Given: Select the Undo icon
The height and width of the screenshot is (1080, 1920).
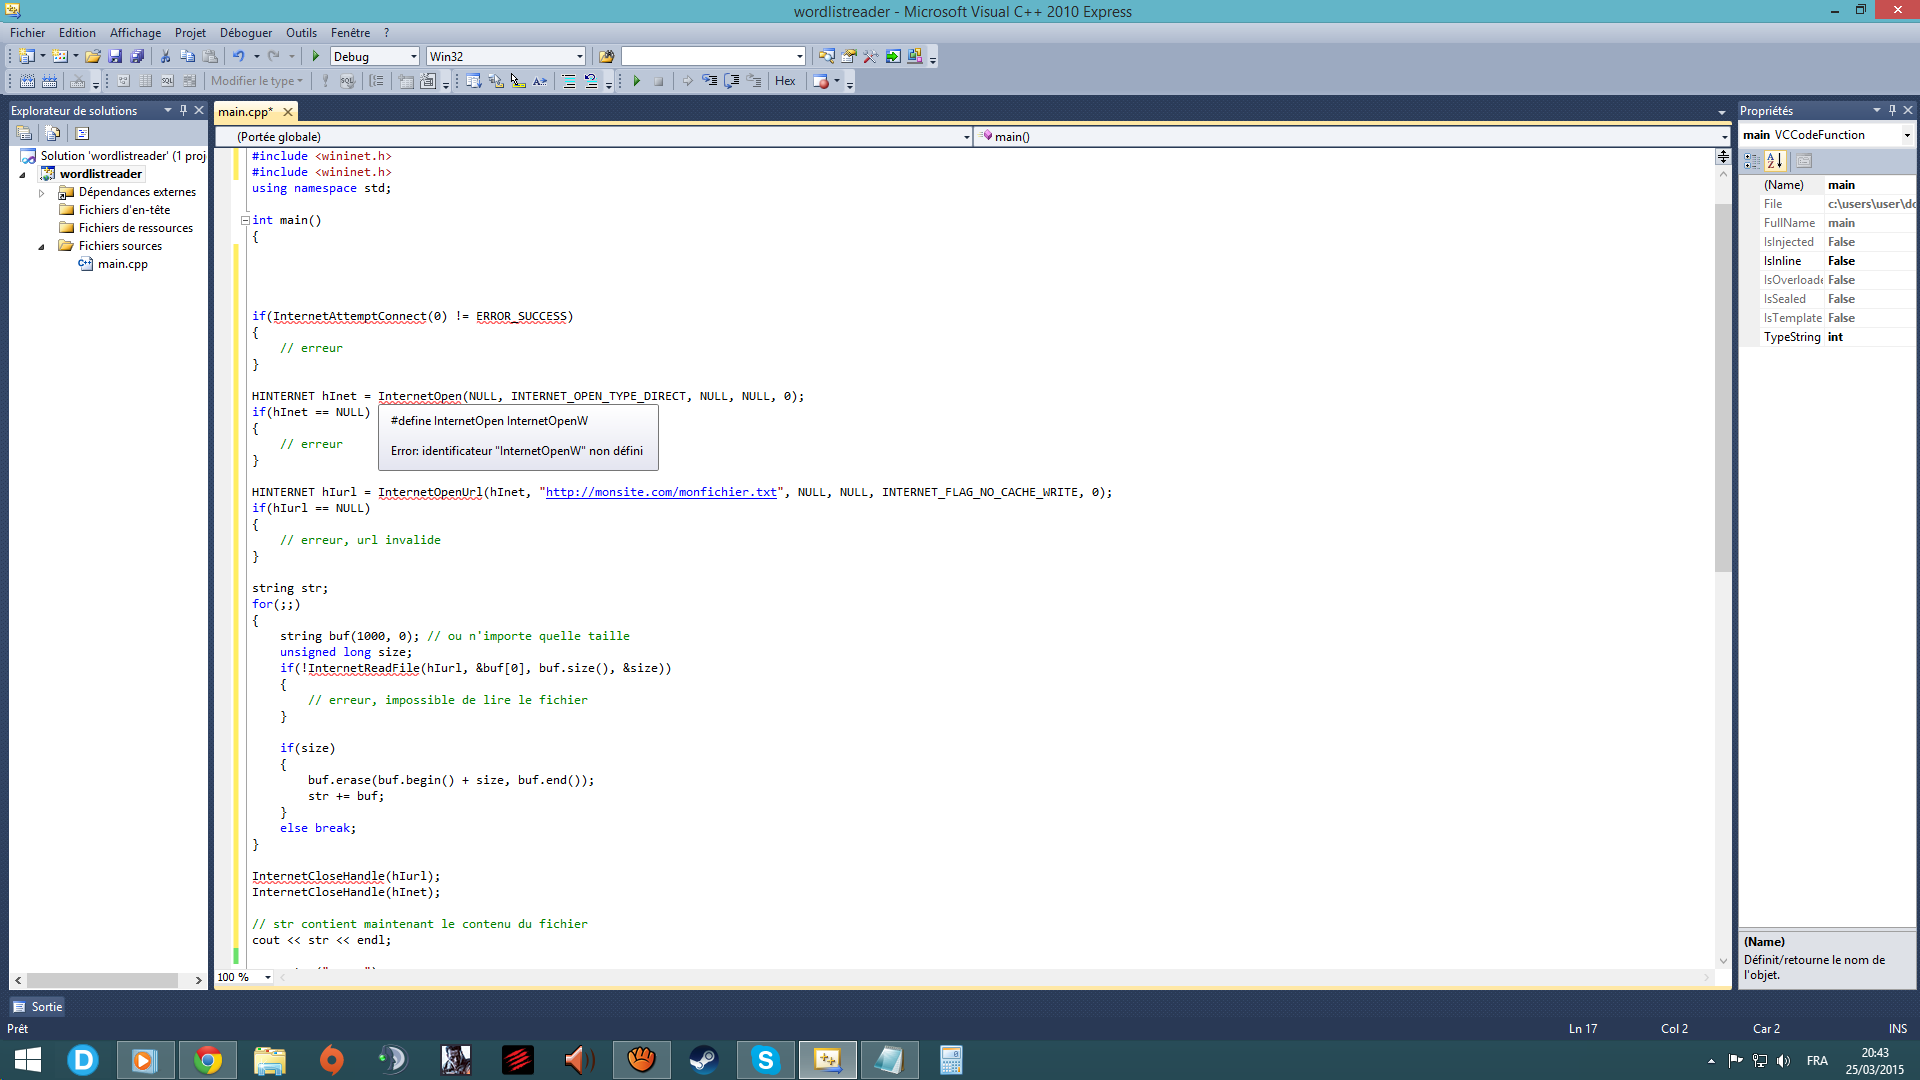Looking at the screenshot, I should tap(238, 56).
